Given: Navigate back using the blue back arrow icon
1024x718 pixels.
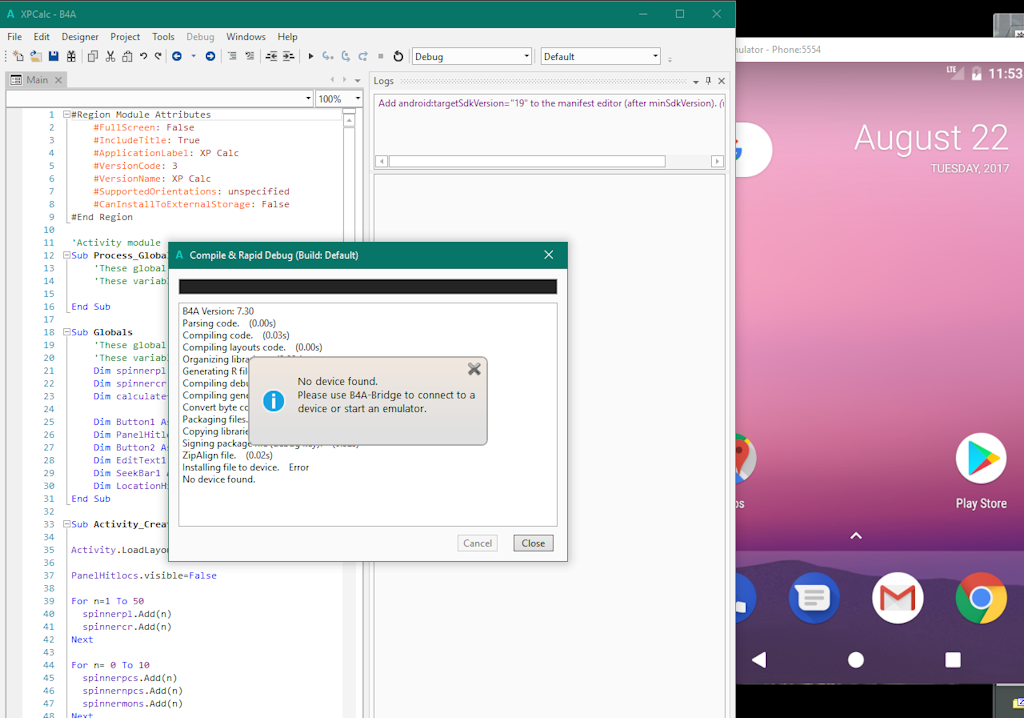Looking at the screenshot, I should 176,57.
